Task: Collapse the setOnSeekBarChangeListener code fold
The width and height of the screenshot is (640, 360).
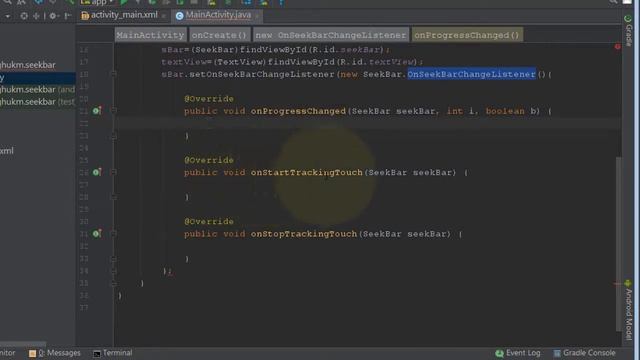Action: [114, 74]
